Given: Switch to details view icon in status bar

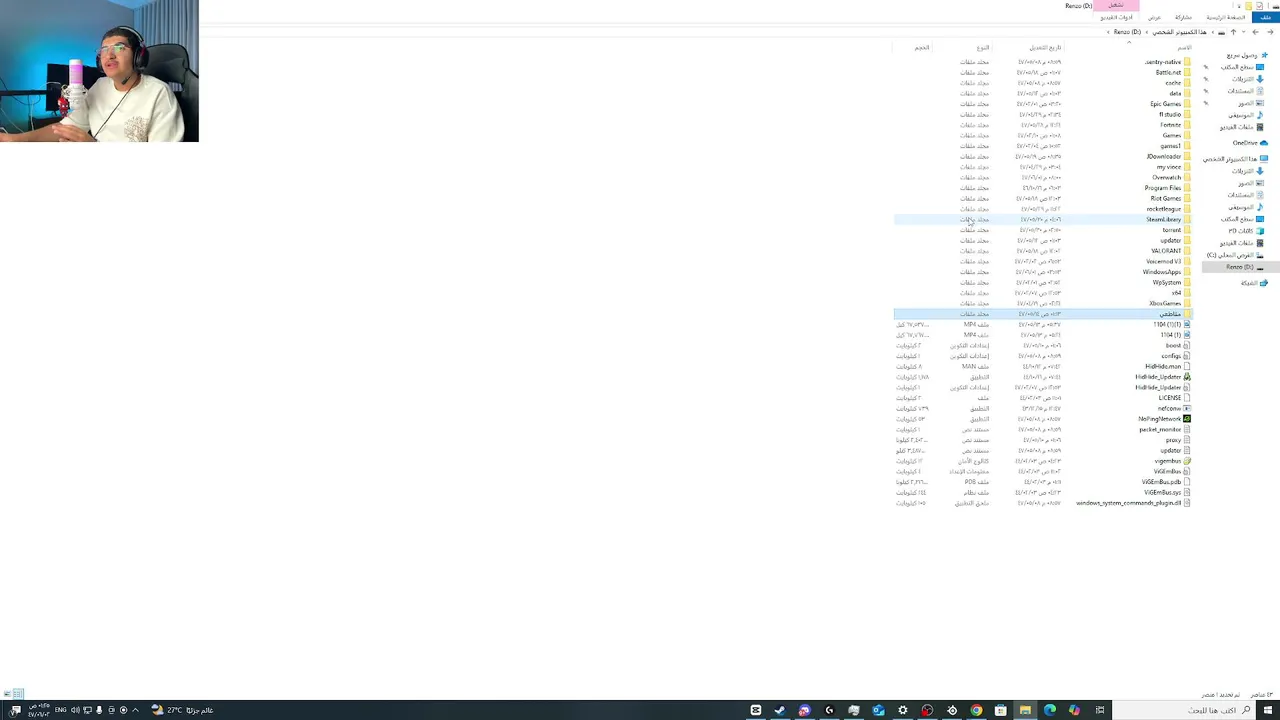Looking at the screenshot, I should (x=18, y=694).
